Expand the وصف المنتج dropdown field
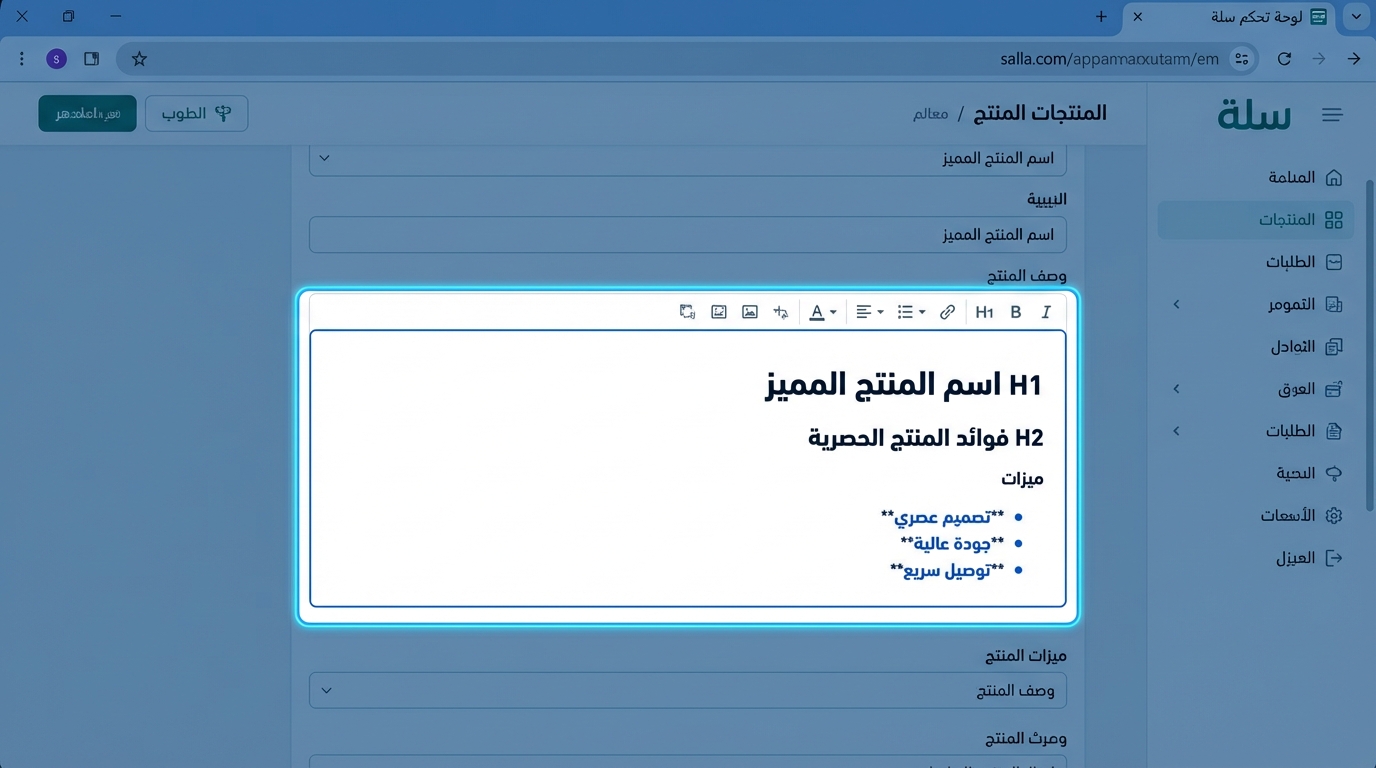This screenshot has height=768, width=1376. point(687,690)
